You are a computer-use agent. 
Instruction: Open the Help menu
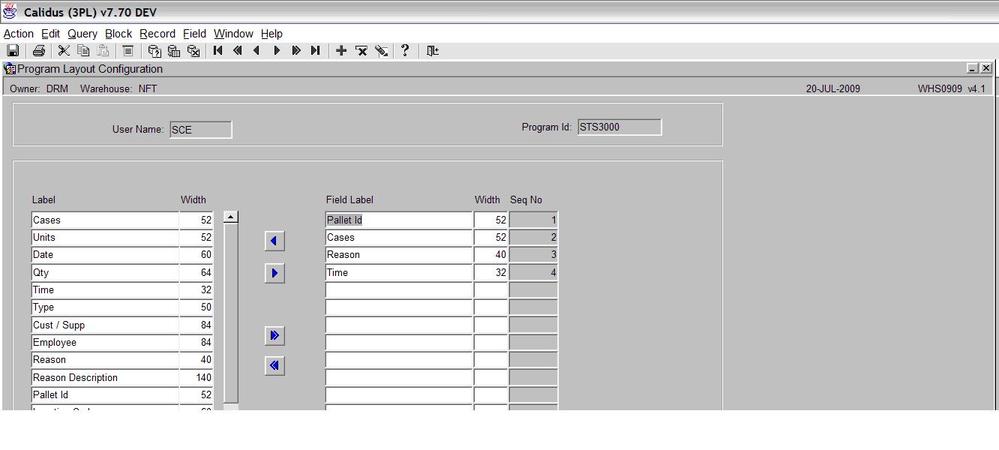click(271, 34)
